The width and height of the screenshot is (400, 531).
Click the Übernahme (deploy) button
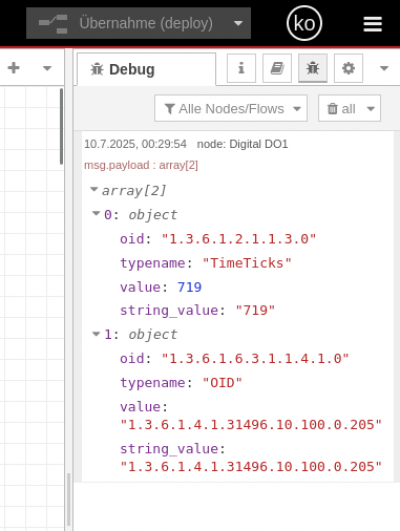pyautogui.click(x=126, y=23)
